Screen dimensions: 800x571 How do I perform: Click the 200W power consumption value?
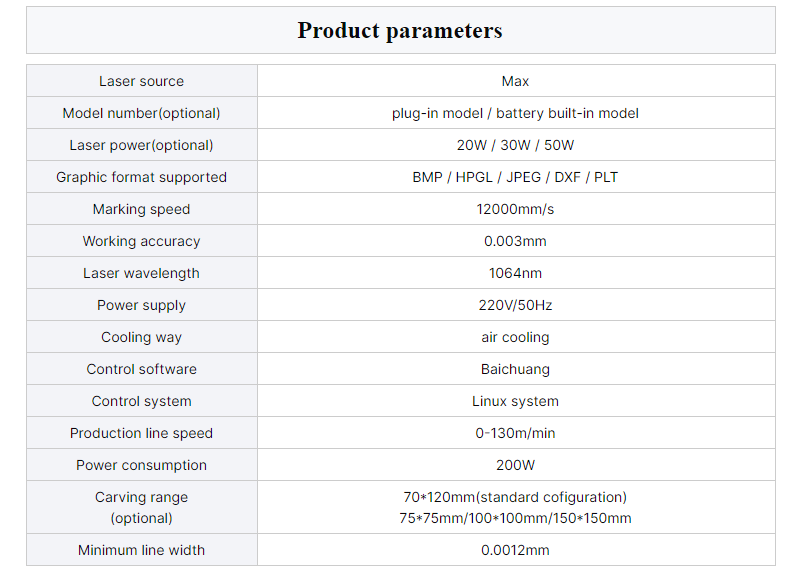point(515,465)
